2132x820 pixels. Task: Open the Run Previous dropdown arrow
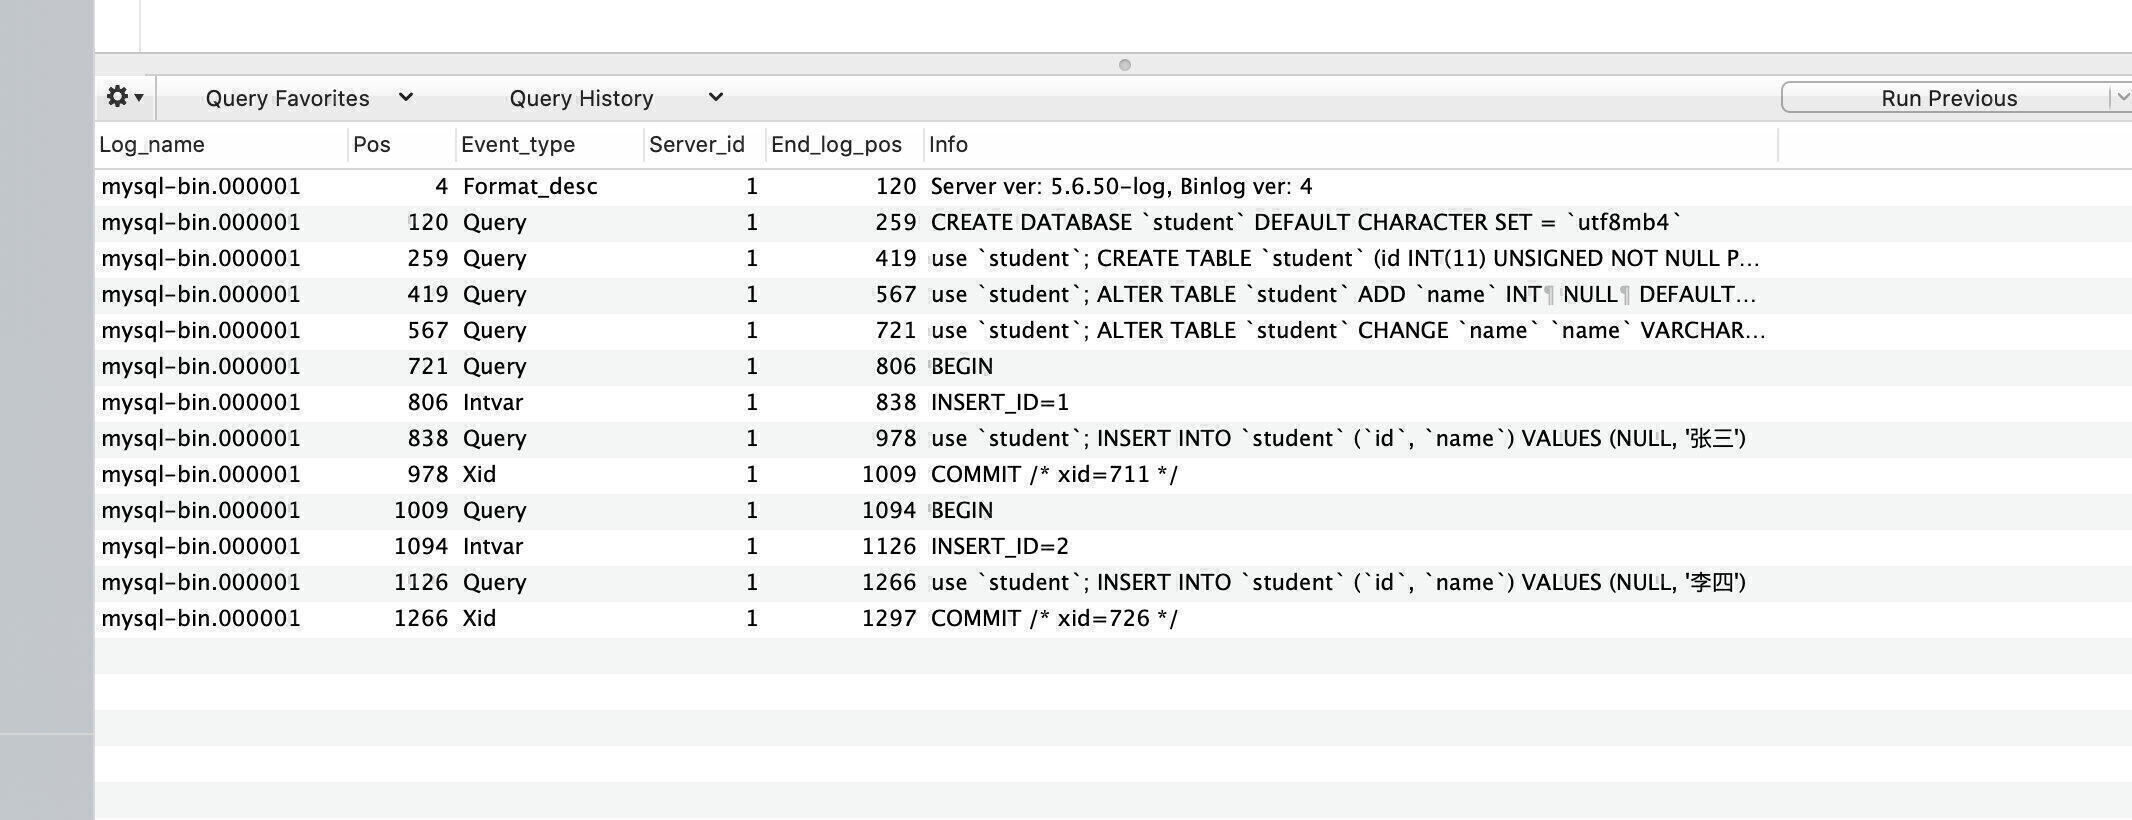click(x=2122, y=98)
